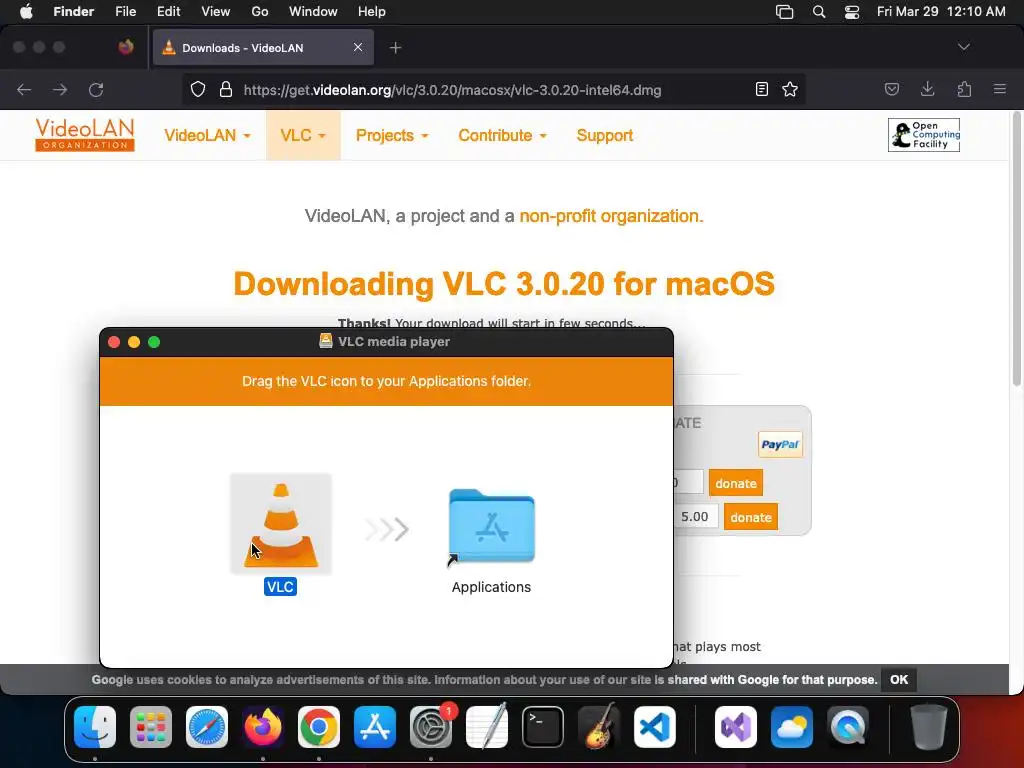
Task: Open the Edit menu
Action: 168,12
